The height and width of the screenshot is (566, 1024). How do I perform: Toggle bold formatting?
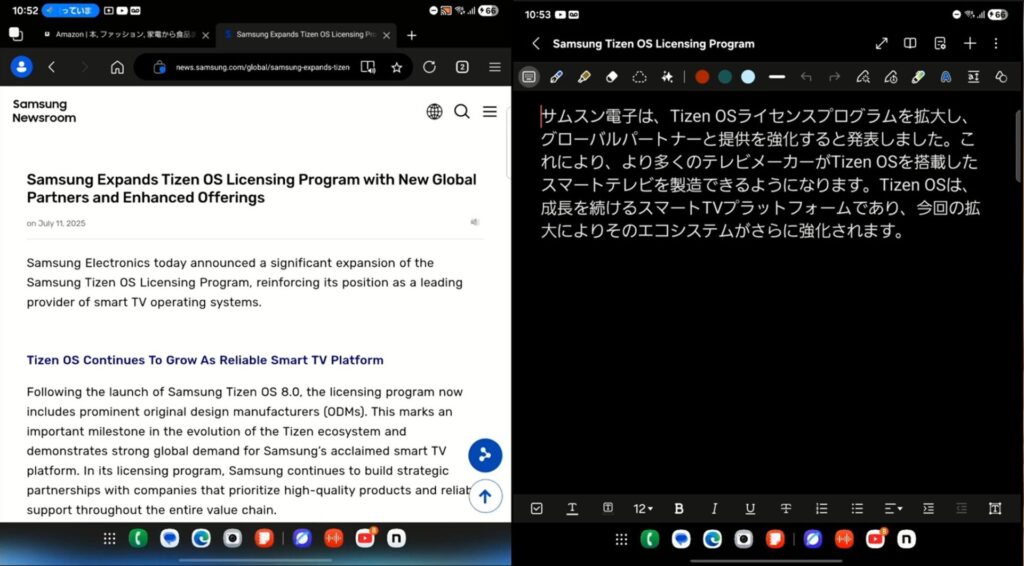click(679, 509)
